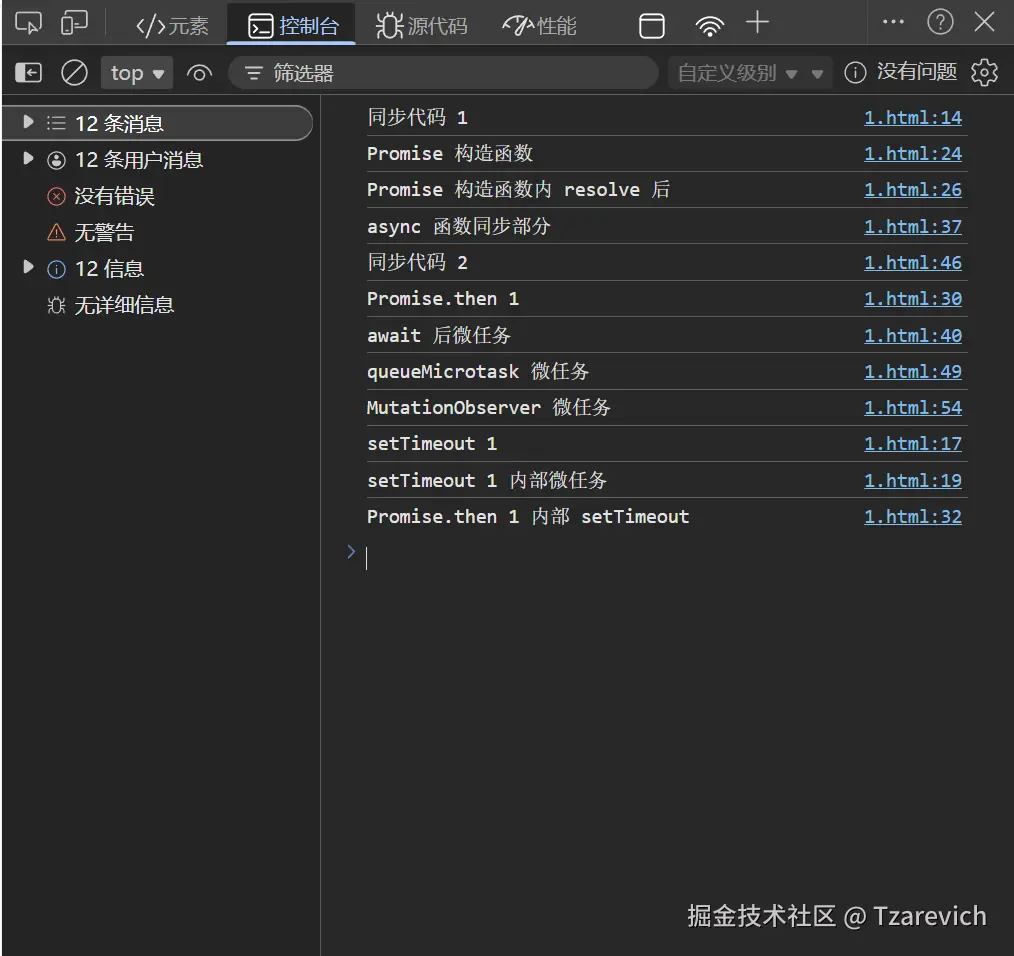1014x956 pixels.
Task: Create a live expression with eye icon
Action: [x=199, y=73]
